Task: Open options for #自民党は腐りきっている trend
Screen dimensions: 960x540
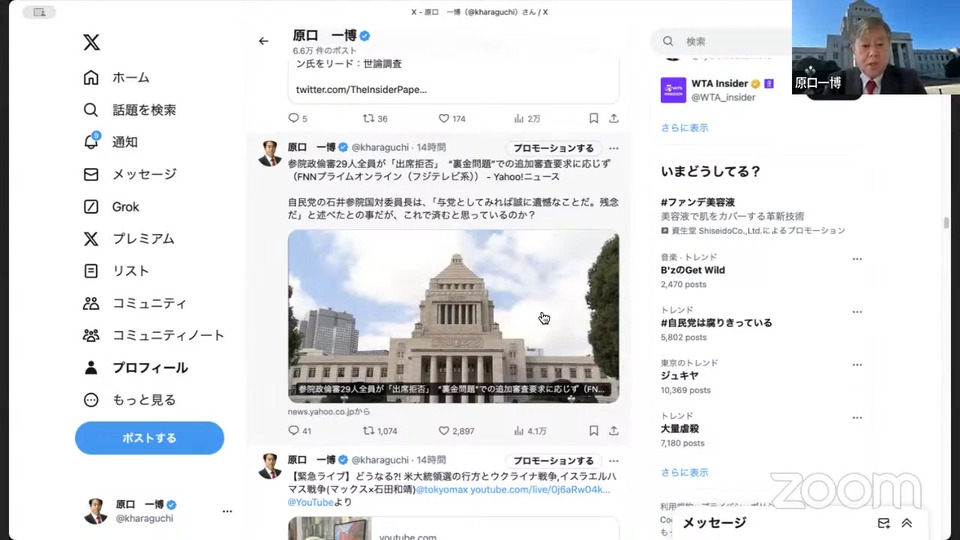Action: tap(857, 312)
